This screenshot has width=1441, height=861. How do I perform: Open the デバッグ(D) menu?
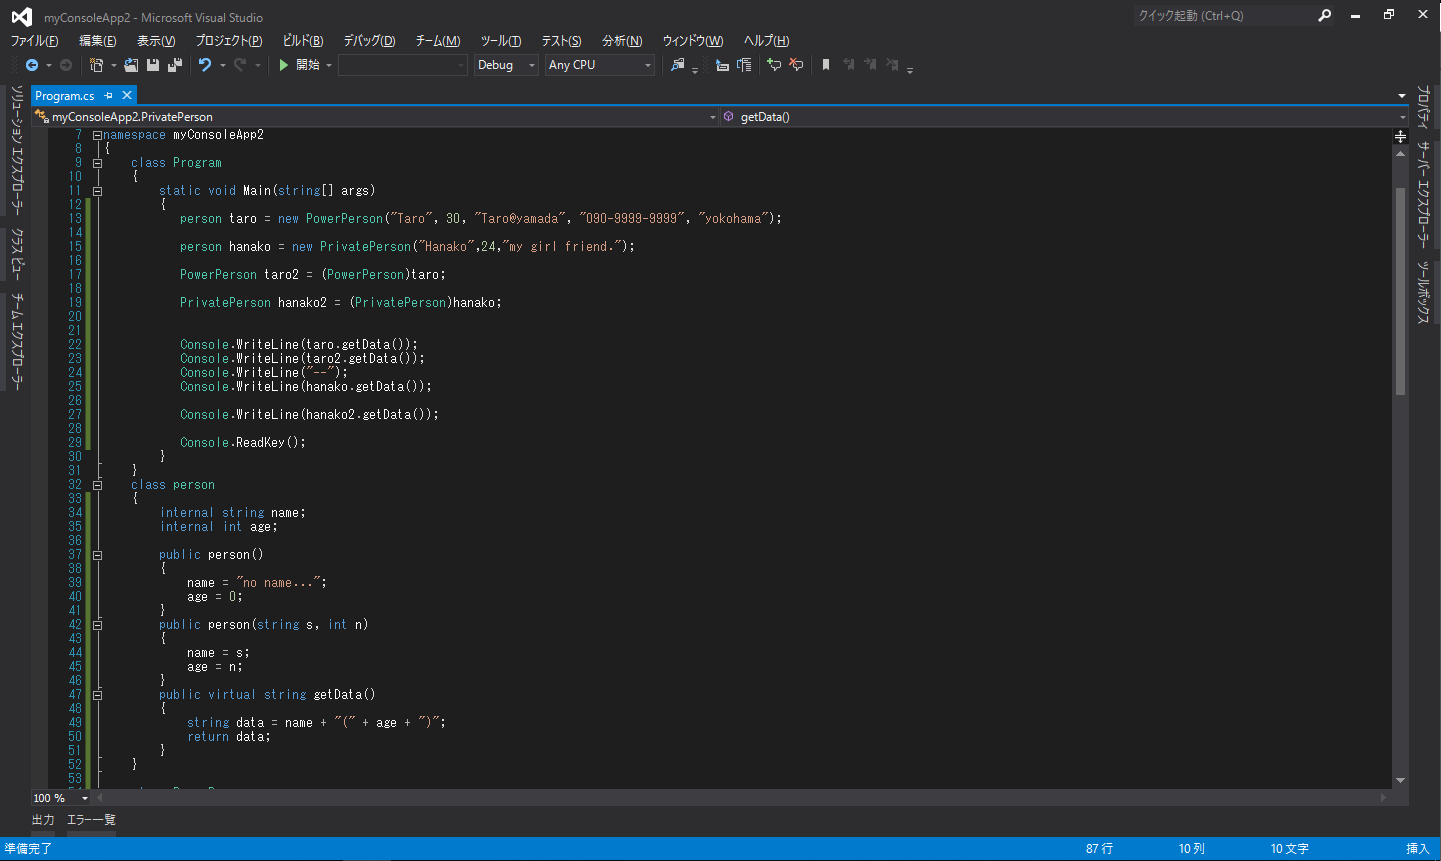click(369, 41)
